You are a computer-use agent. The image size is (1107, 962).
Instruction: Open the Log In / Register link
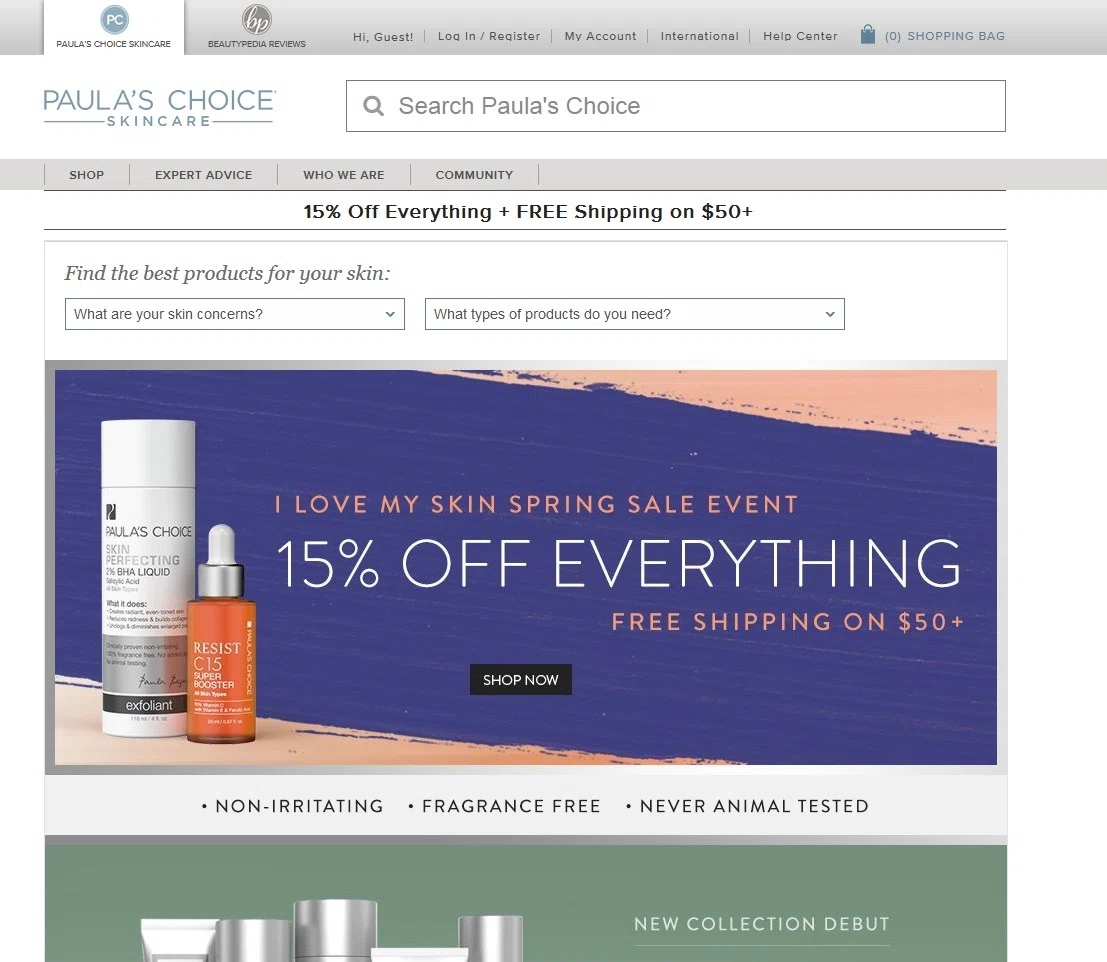click(x=489, y=36)
